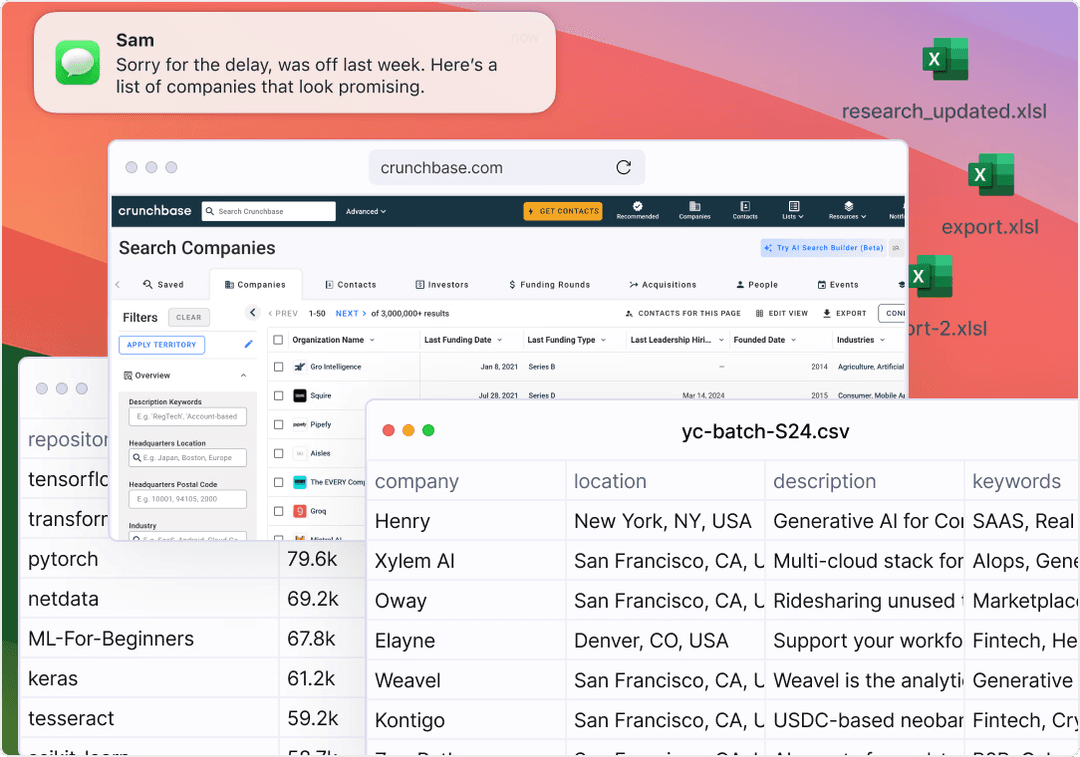The width and height of the screenshot is (1080, 757).
Task: Click the Gro Intelligence company logo
Action: (x=300, y=366)
